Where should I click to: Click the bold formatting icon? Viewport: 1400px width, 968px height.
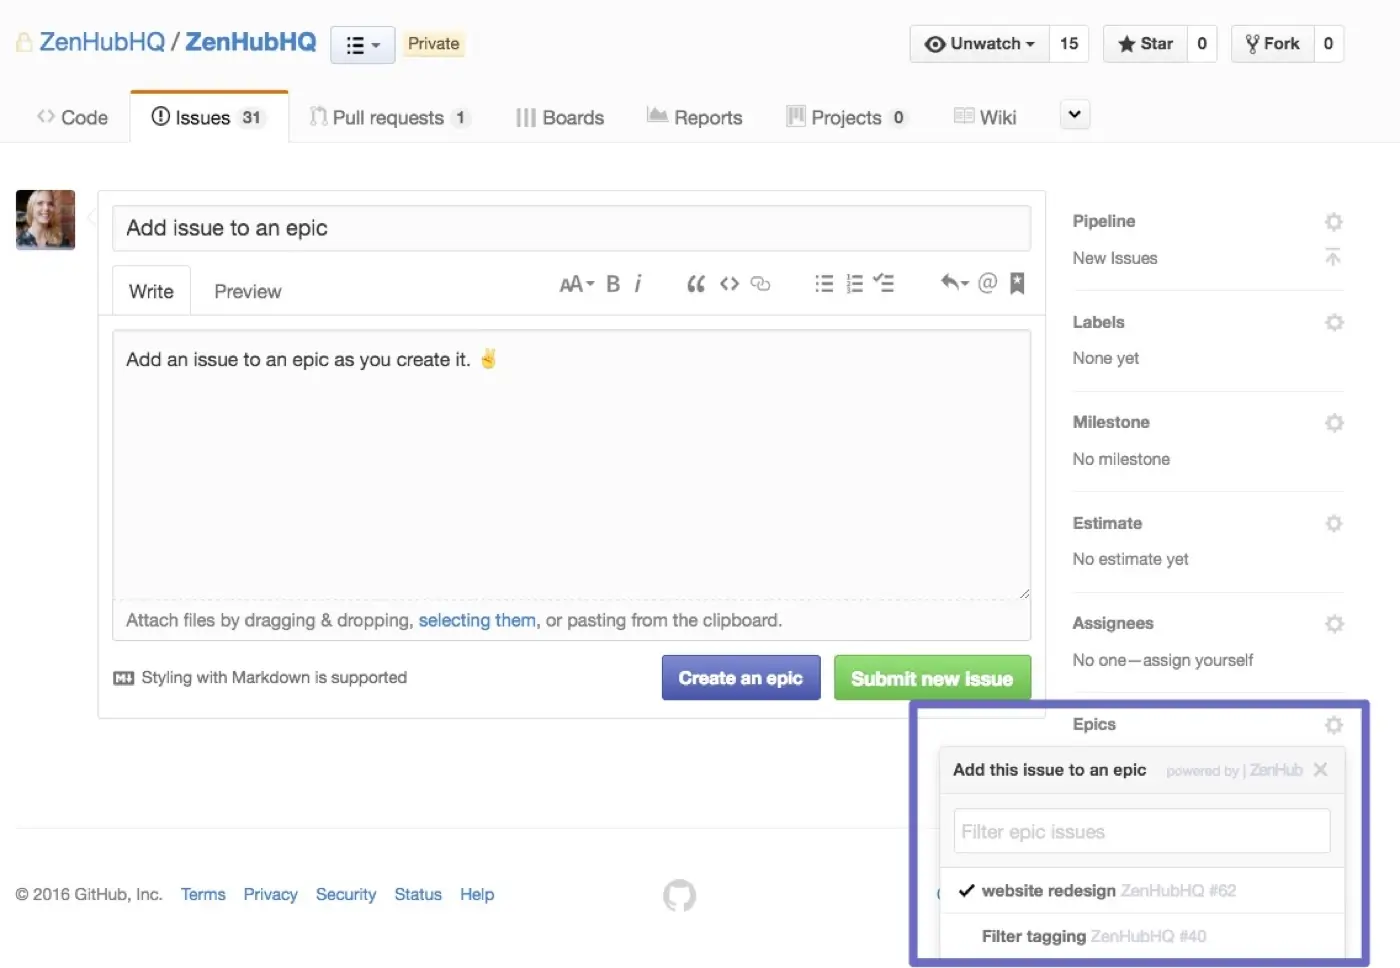point(613,284)
